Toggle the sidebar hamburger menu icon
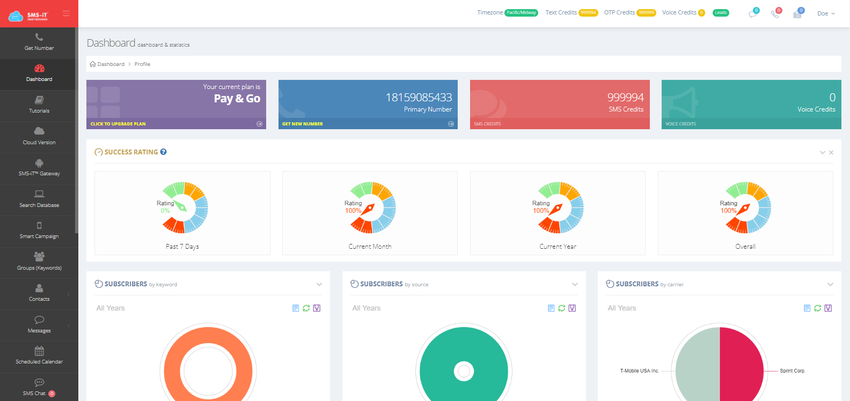This screenshot has height=401, width=850. pos(66,14)
